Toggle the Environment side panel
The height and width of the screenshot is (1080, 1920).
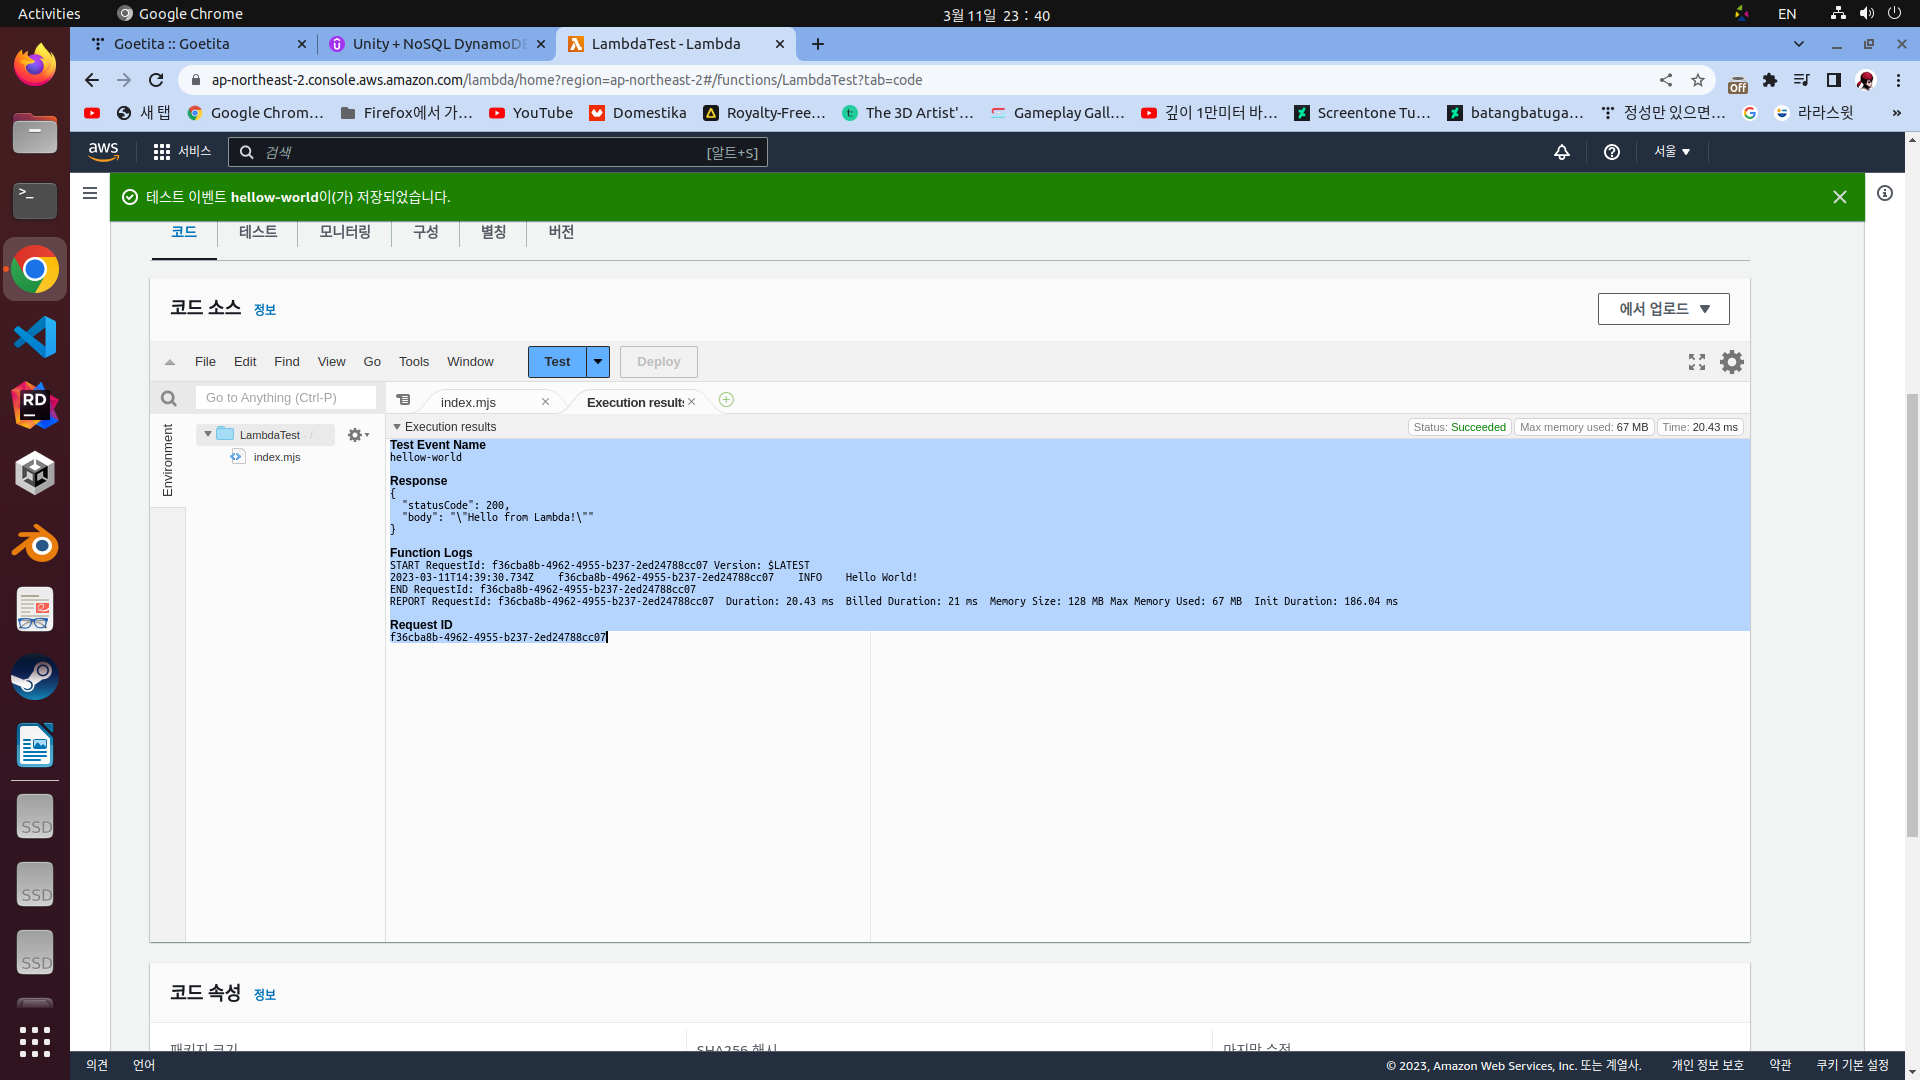[167, 460]
